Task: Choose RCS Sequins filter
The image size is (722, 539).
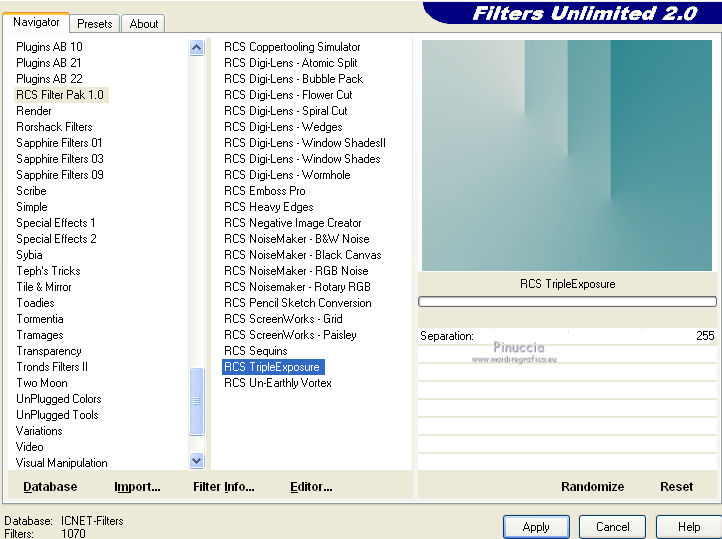Action: tap(256, 351)
